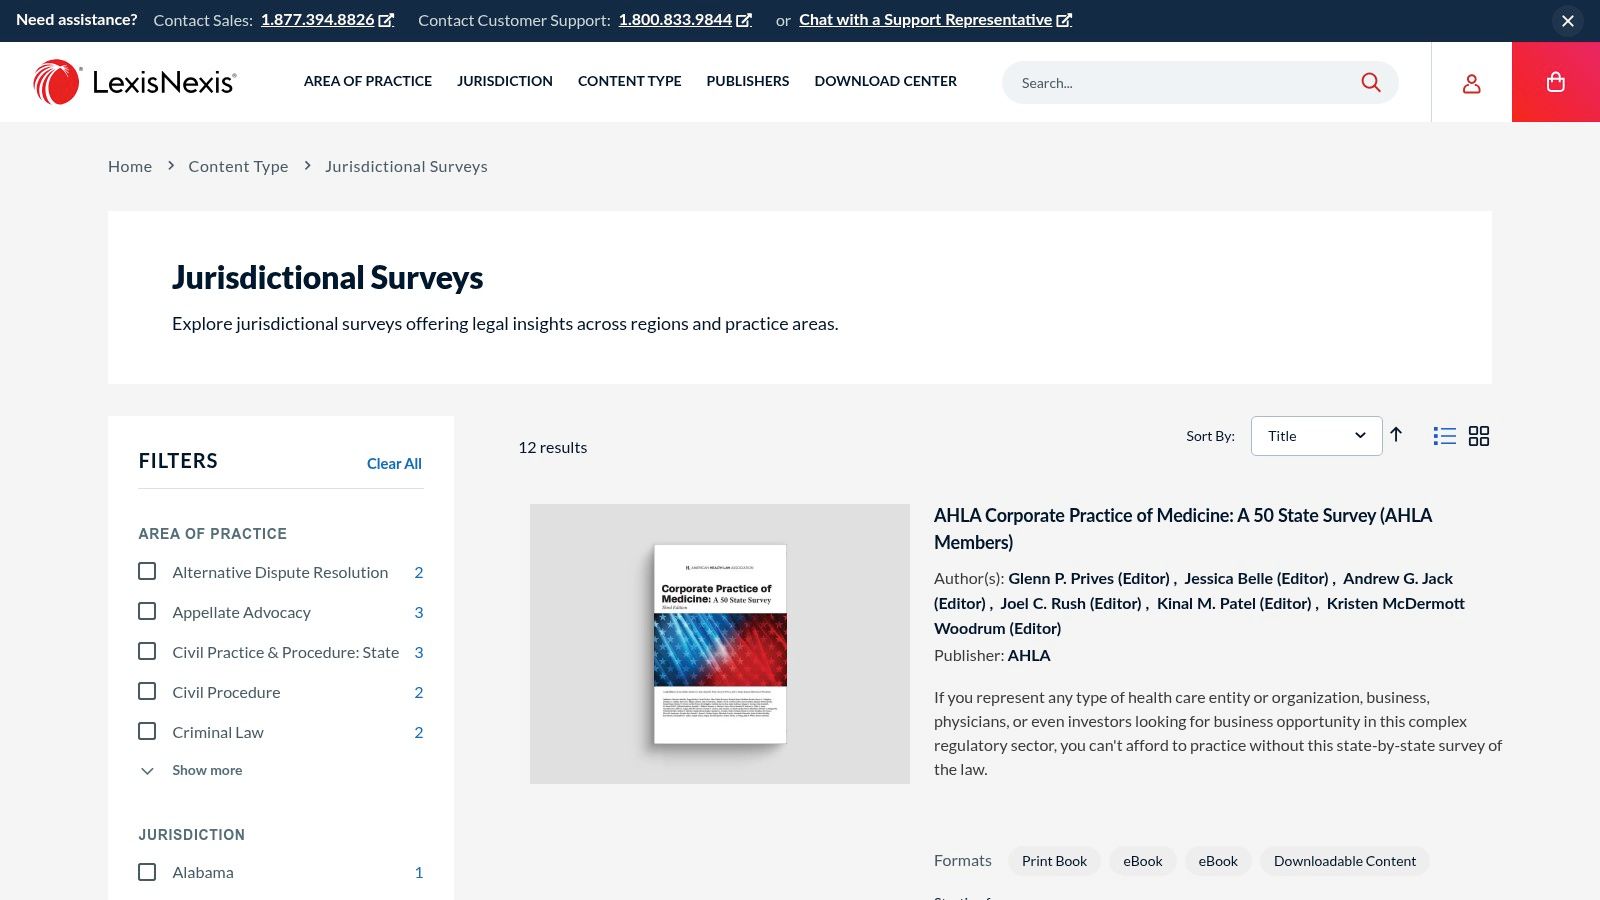Open the shopping cart icon
Viewport: 1600px width, 900px height.
[1555, 82]
